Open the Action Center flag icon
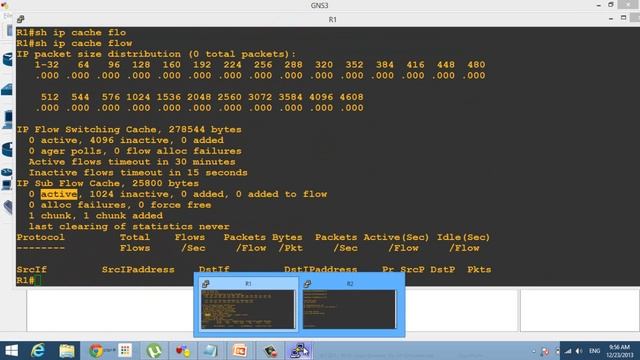The height and width of the screenshot is (360, 640). [x=545, y=351]
